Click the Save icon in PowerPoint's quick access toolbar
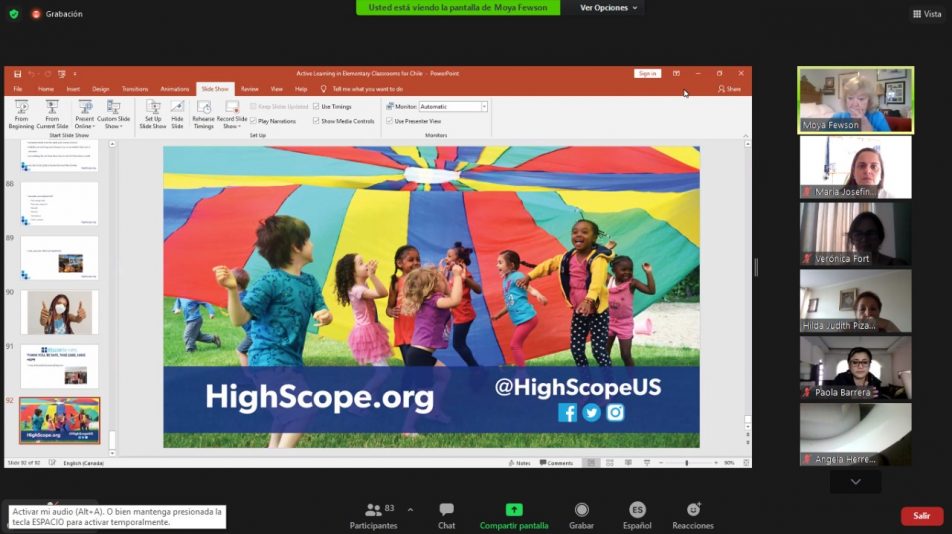Viewport: 952px width, 534px height. [x=17, y=74]
